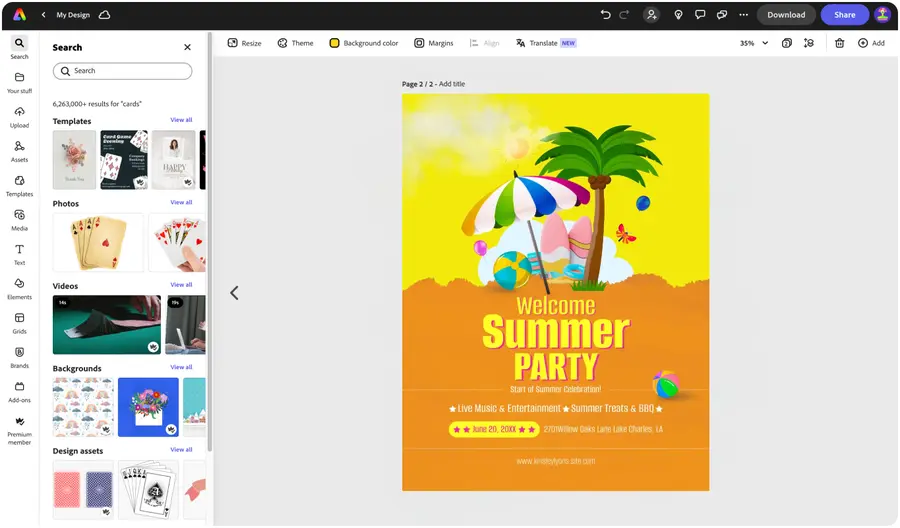
Task: Open Media in the sidebar
Action: tap(20, 220)
